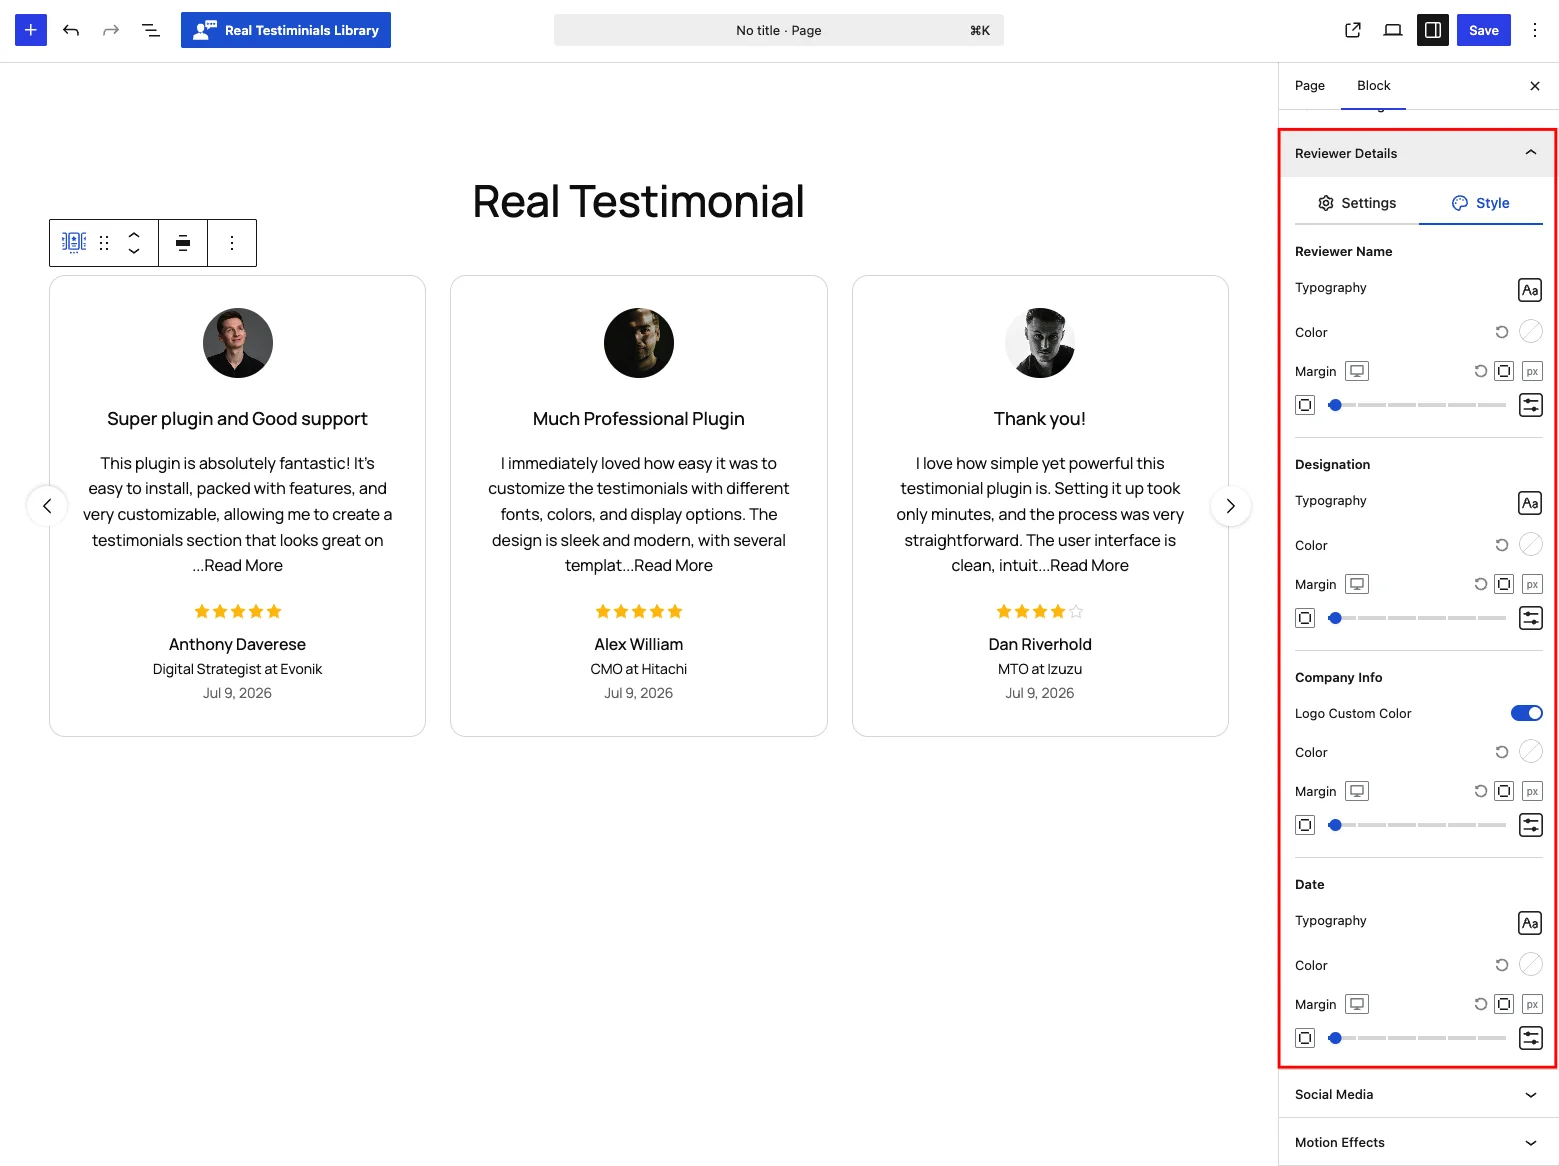Change Date margin device view
Screen dimensions: 1559x1166
pos(1357,1004)
